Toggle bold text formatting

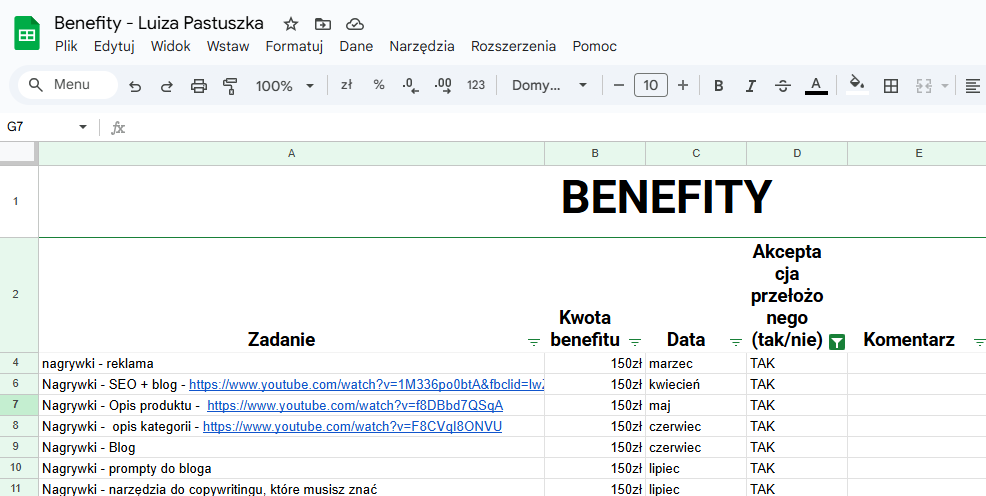click(718, 86)
